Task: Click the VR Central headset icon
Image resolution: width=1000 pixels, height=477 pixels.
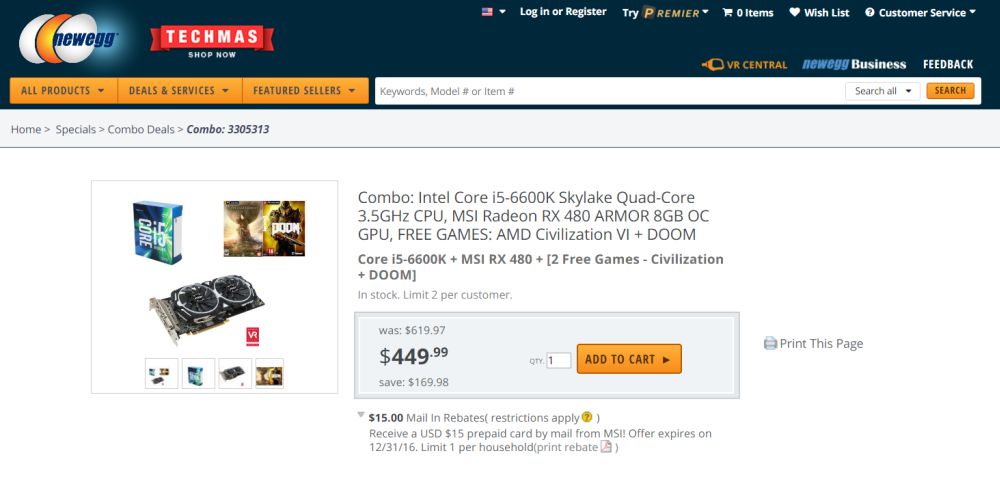Action: [x=712, y=65]
